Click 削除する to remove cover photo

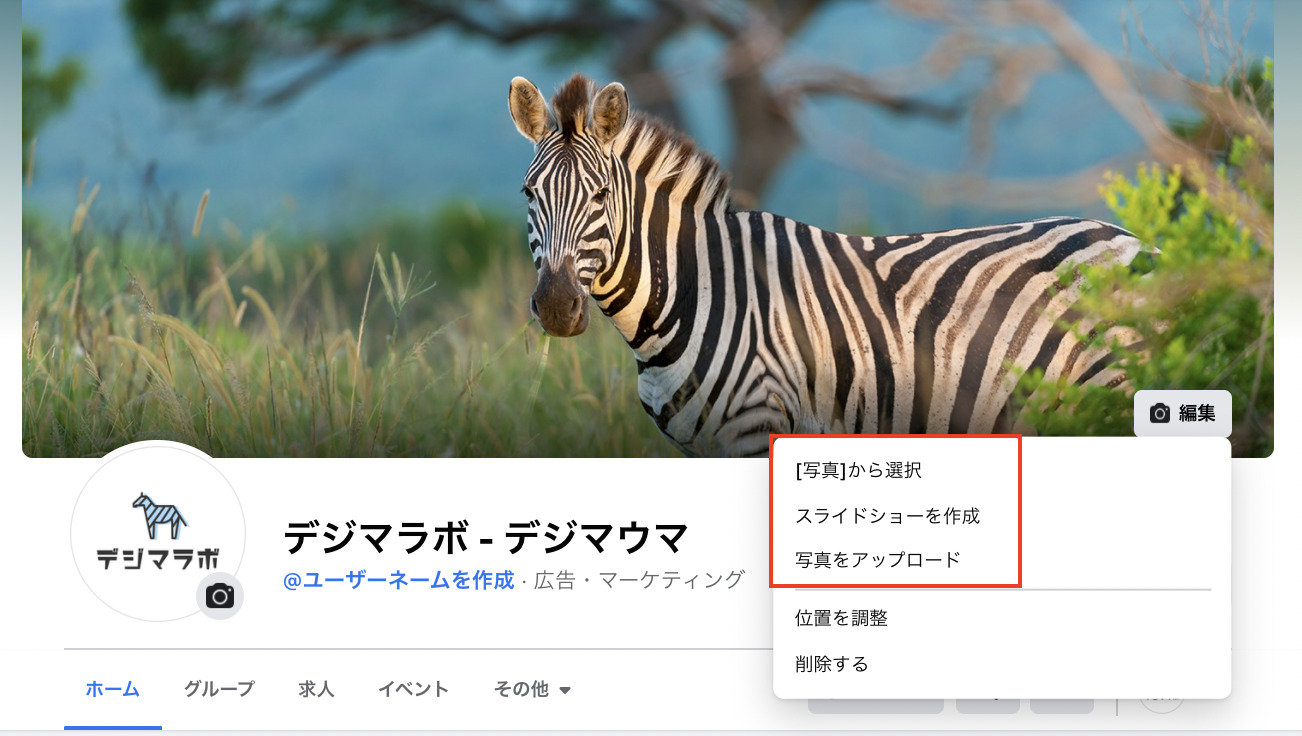[831, 664]
